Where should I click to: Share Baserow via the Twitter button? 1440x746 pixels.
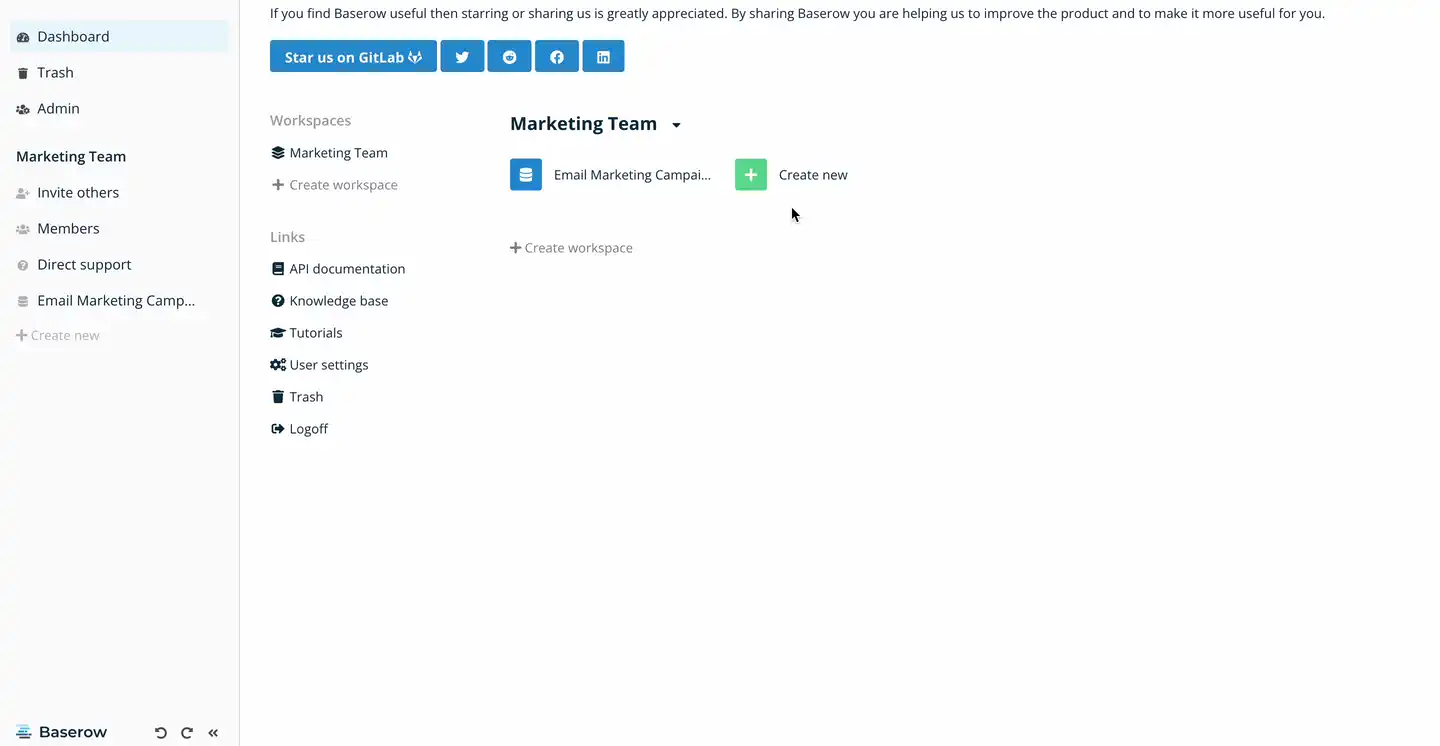tap(462, 56)
